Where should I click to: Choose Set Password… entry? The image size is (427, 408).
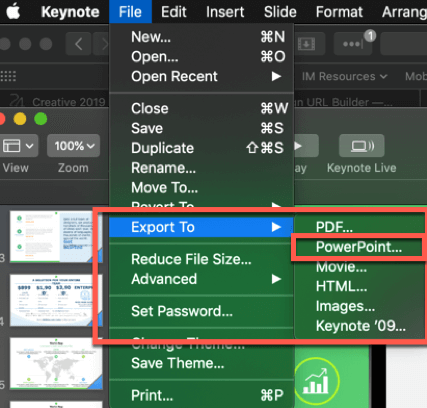(x=201, y=311)
